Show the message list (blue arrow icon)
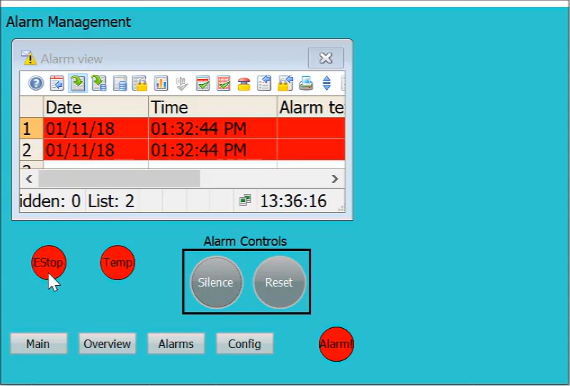 pyautogui.click(x=57, y=83)
